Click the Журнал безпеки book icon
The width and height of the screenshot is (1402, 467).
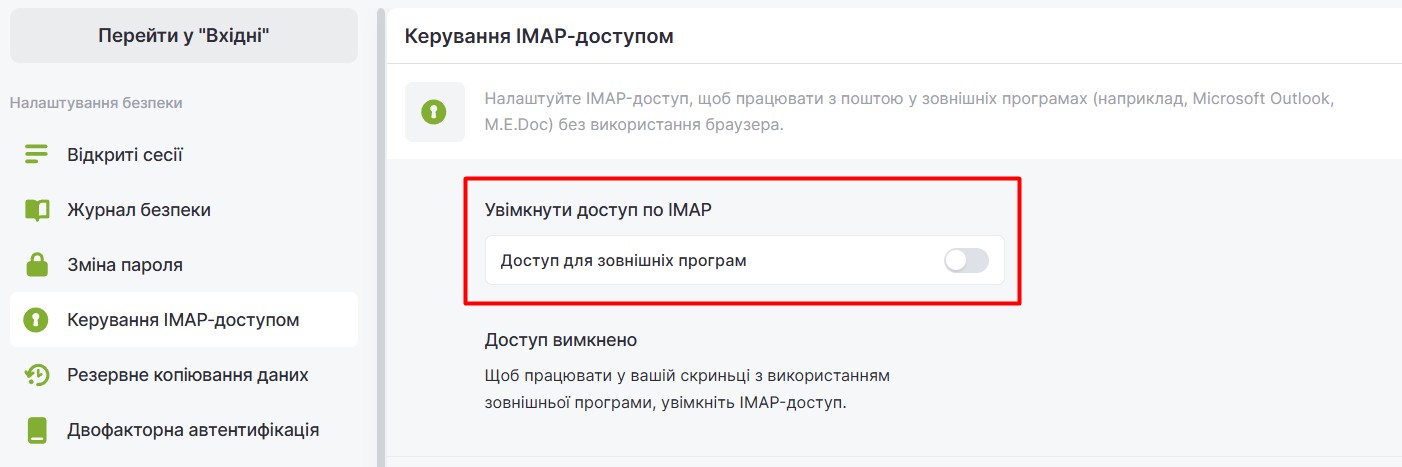(x=37, y=210)
